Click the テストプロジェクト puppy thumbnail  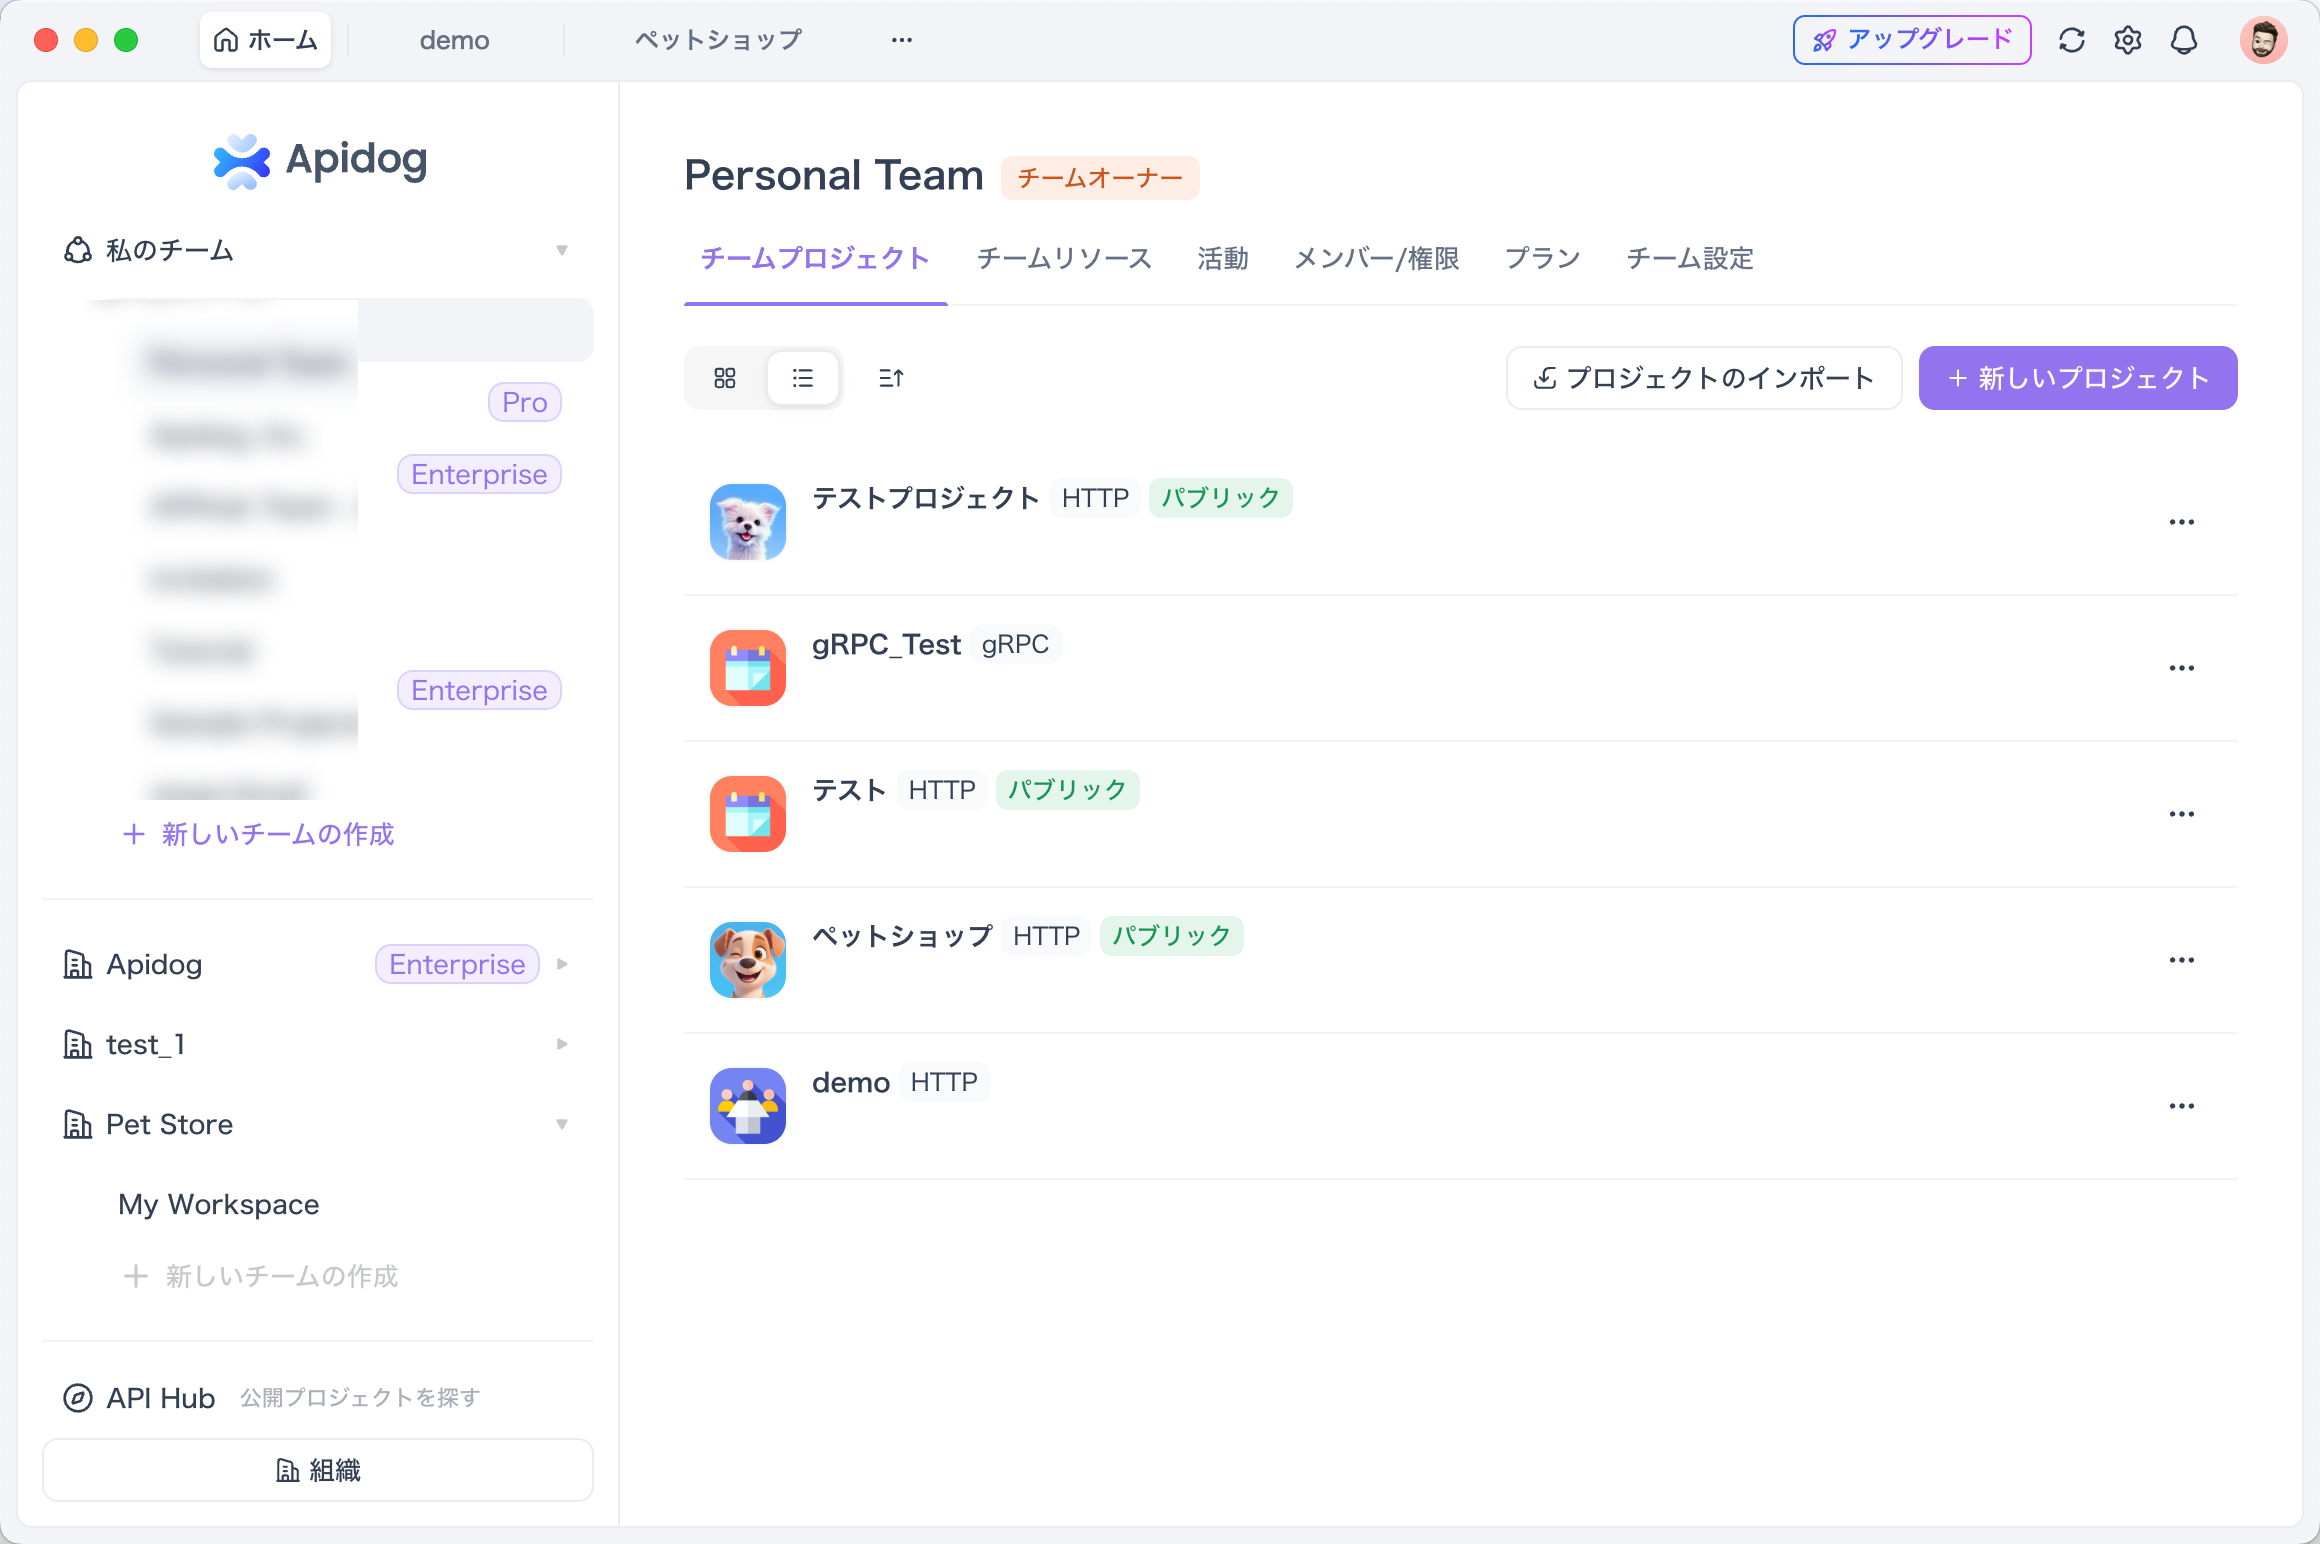748,522
